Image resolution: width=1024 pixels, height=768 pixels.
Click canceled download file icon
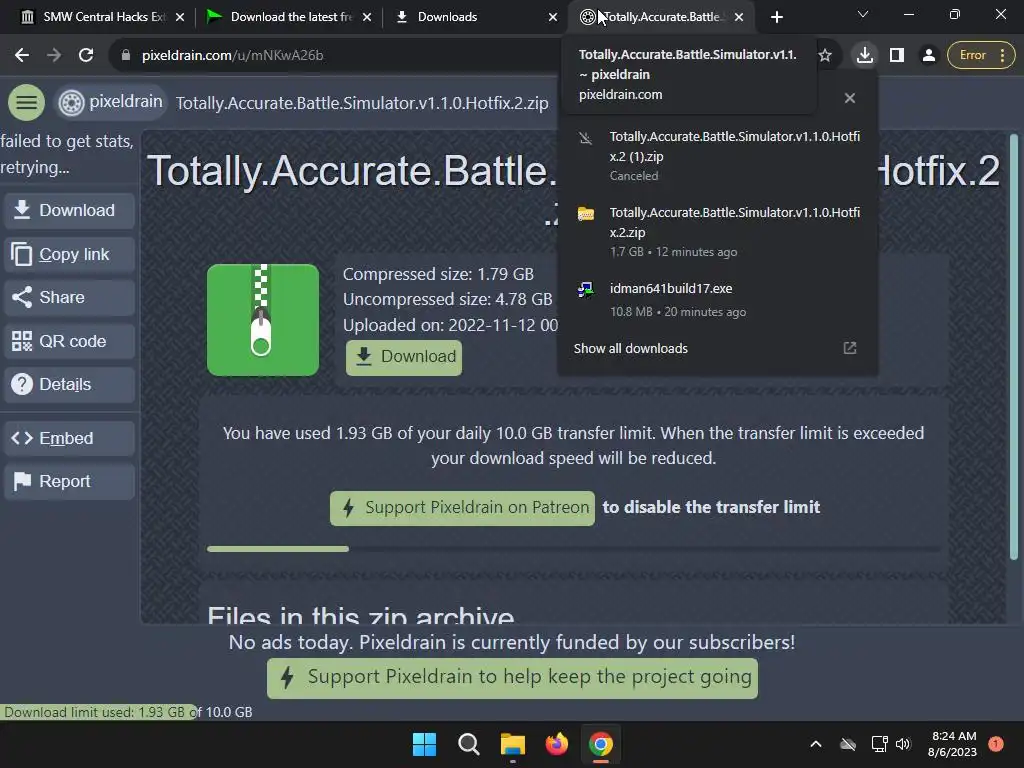586,138
